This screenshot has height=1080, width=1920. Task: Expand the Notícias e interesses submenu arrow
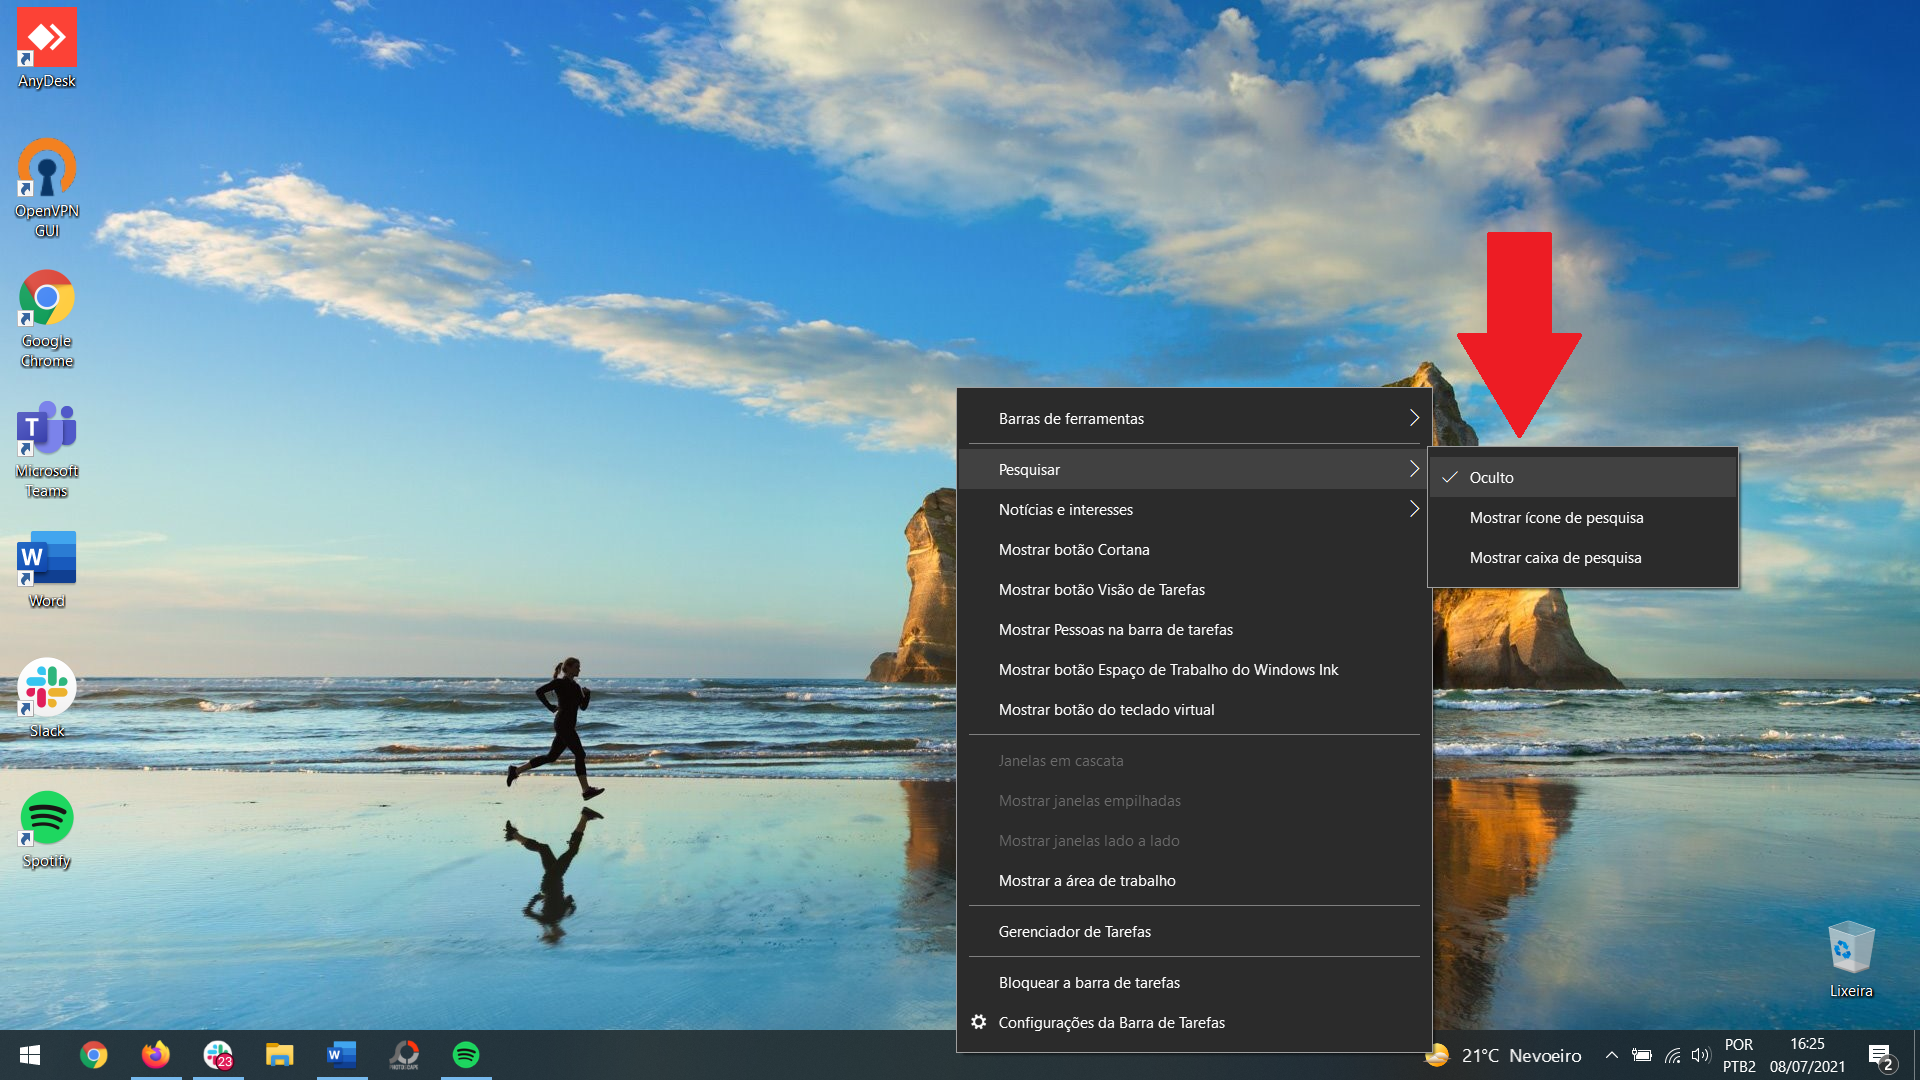click(x=1414, y=509)
